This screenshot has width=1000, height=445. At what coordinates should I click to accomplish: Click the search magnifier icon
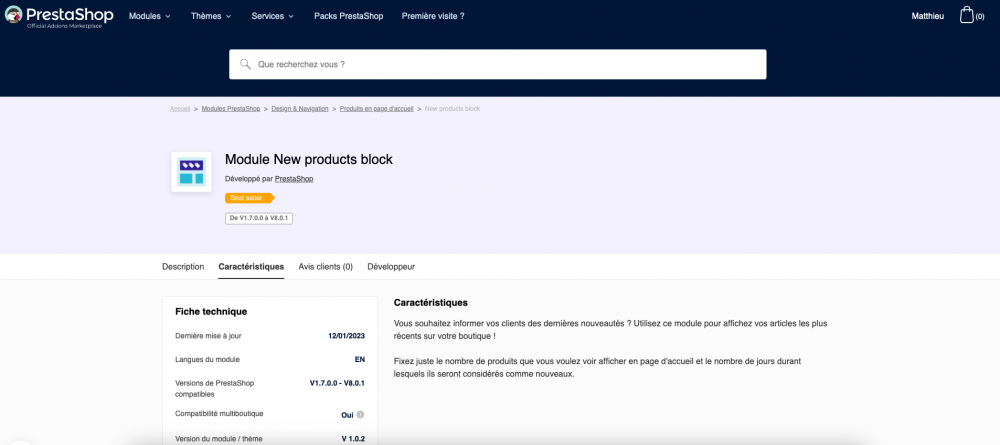pyautogui.click(x=245, y=64)
